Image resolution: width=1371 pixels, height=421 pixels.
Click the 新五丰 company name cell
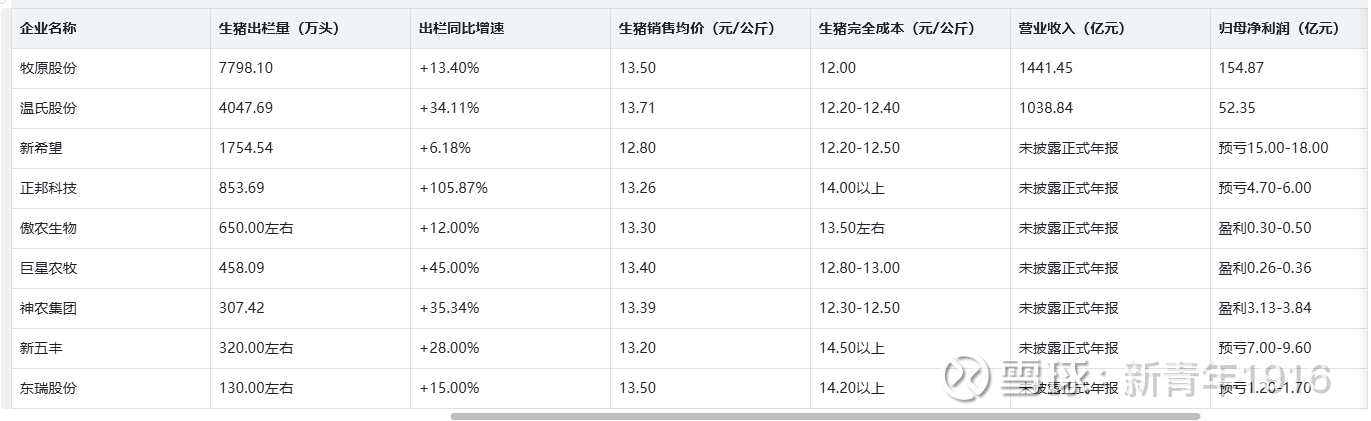coord(42,348)
